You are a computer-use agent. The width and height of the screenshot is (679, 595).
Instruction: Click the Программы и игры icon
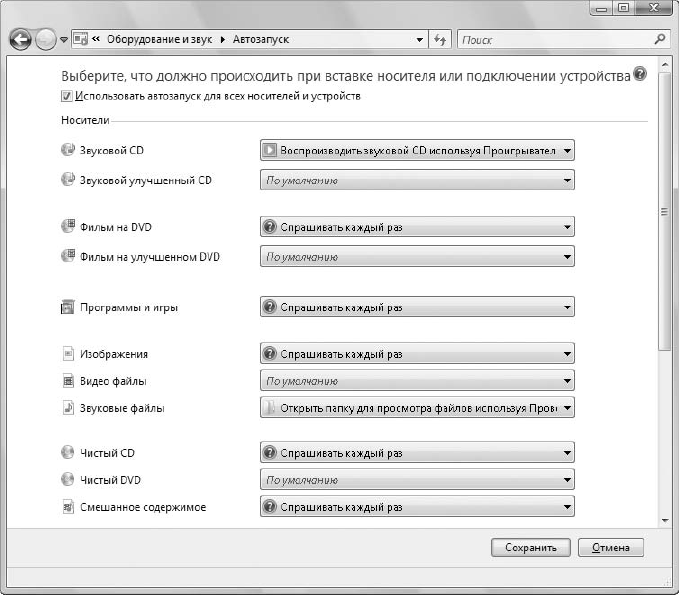(x=68, y=307)
